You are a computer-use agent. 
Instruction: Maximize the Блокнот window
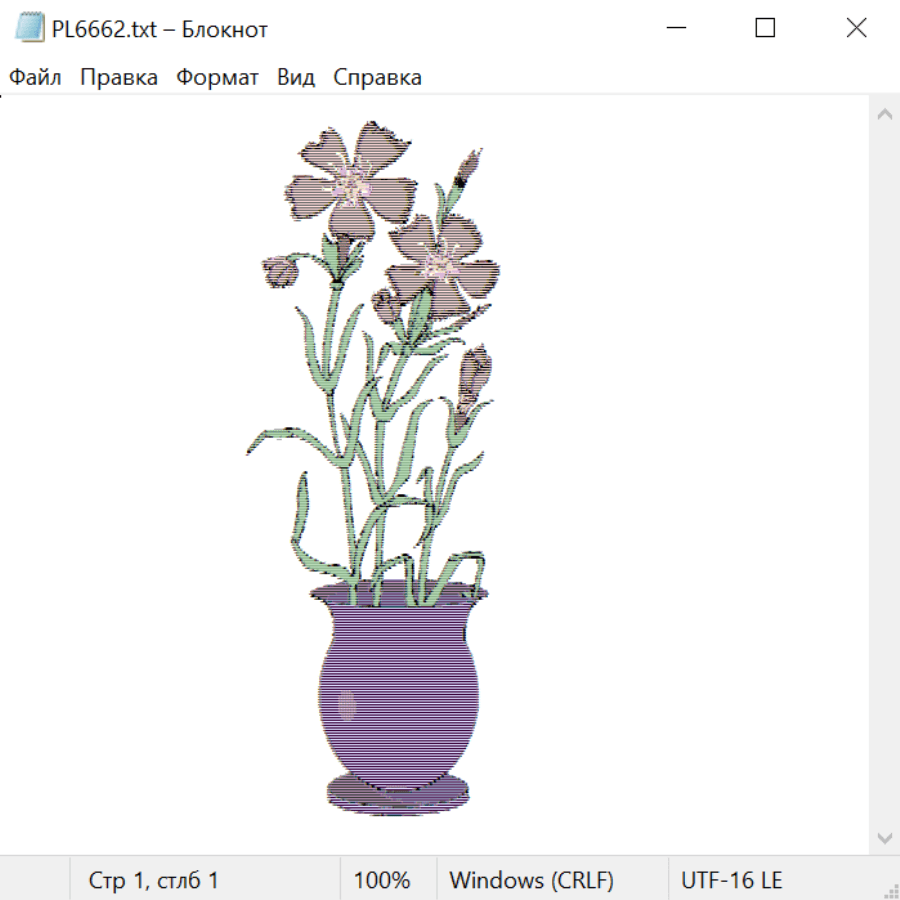pyautogui.click(x=765, y=28)
